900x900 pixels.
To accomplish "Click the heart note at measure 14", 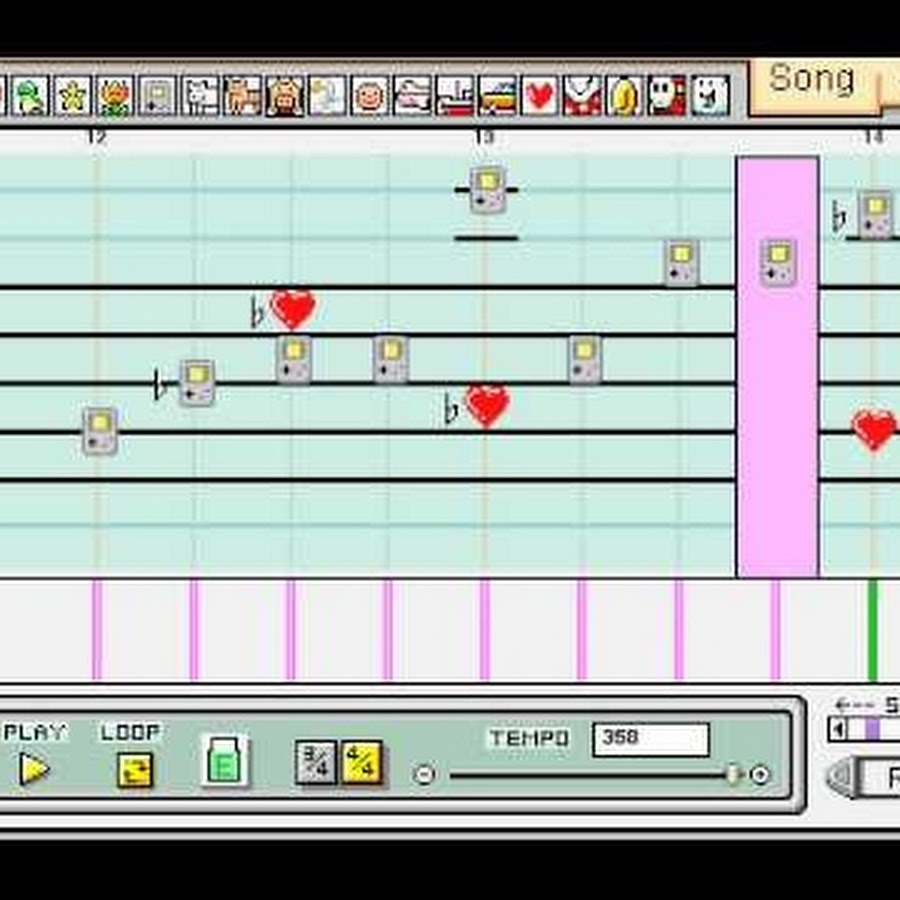I will pos(874,429).
